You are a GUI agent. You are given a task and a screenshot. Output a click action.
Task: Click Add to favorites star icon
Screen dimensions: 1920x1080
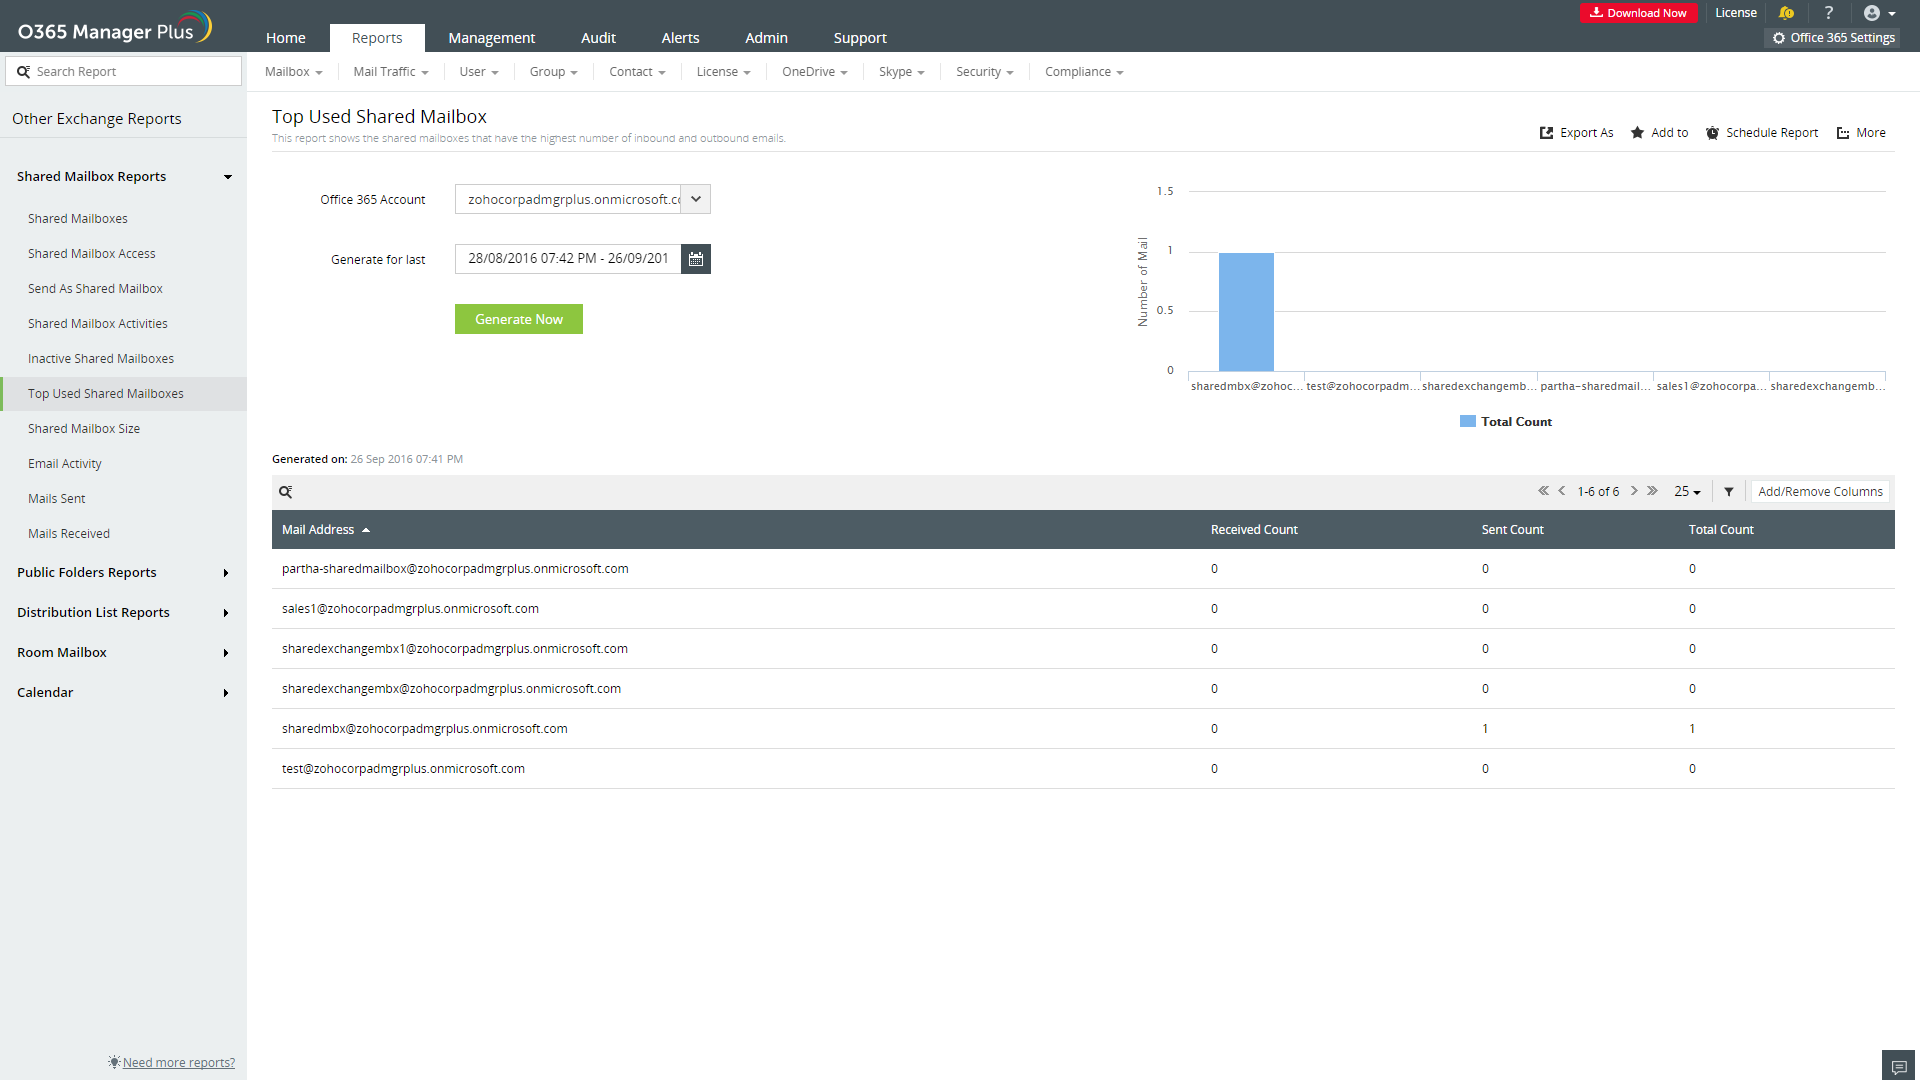[x=1637, y=133]
